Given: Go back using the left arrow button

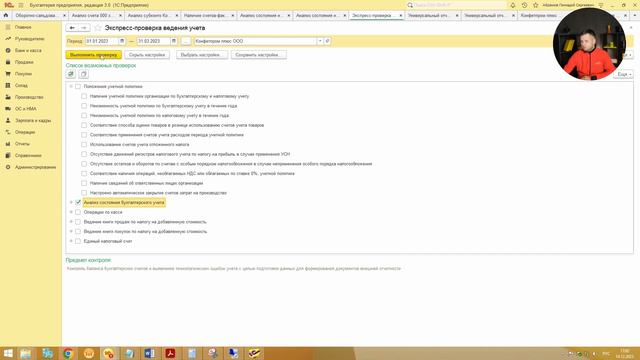Looking at the screenshot, I should click(x=72, y=28).
